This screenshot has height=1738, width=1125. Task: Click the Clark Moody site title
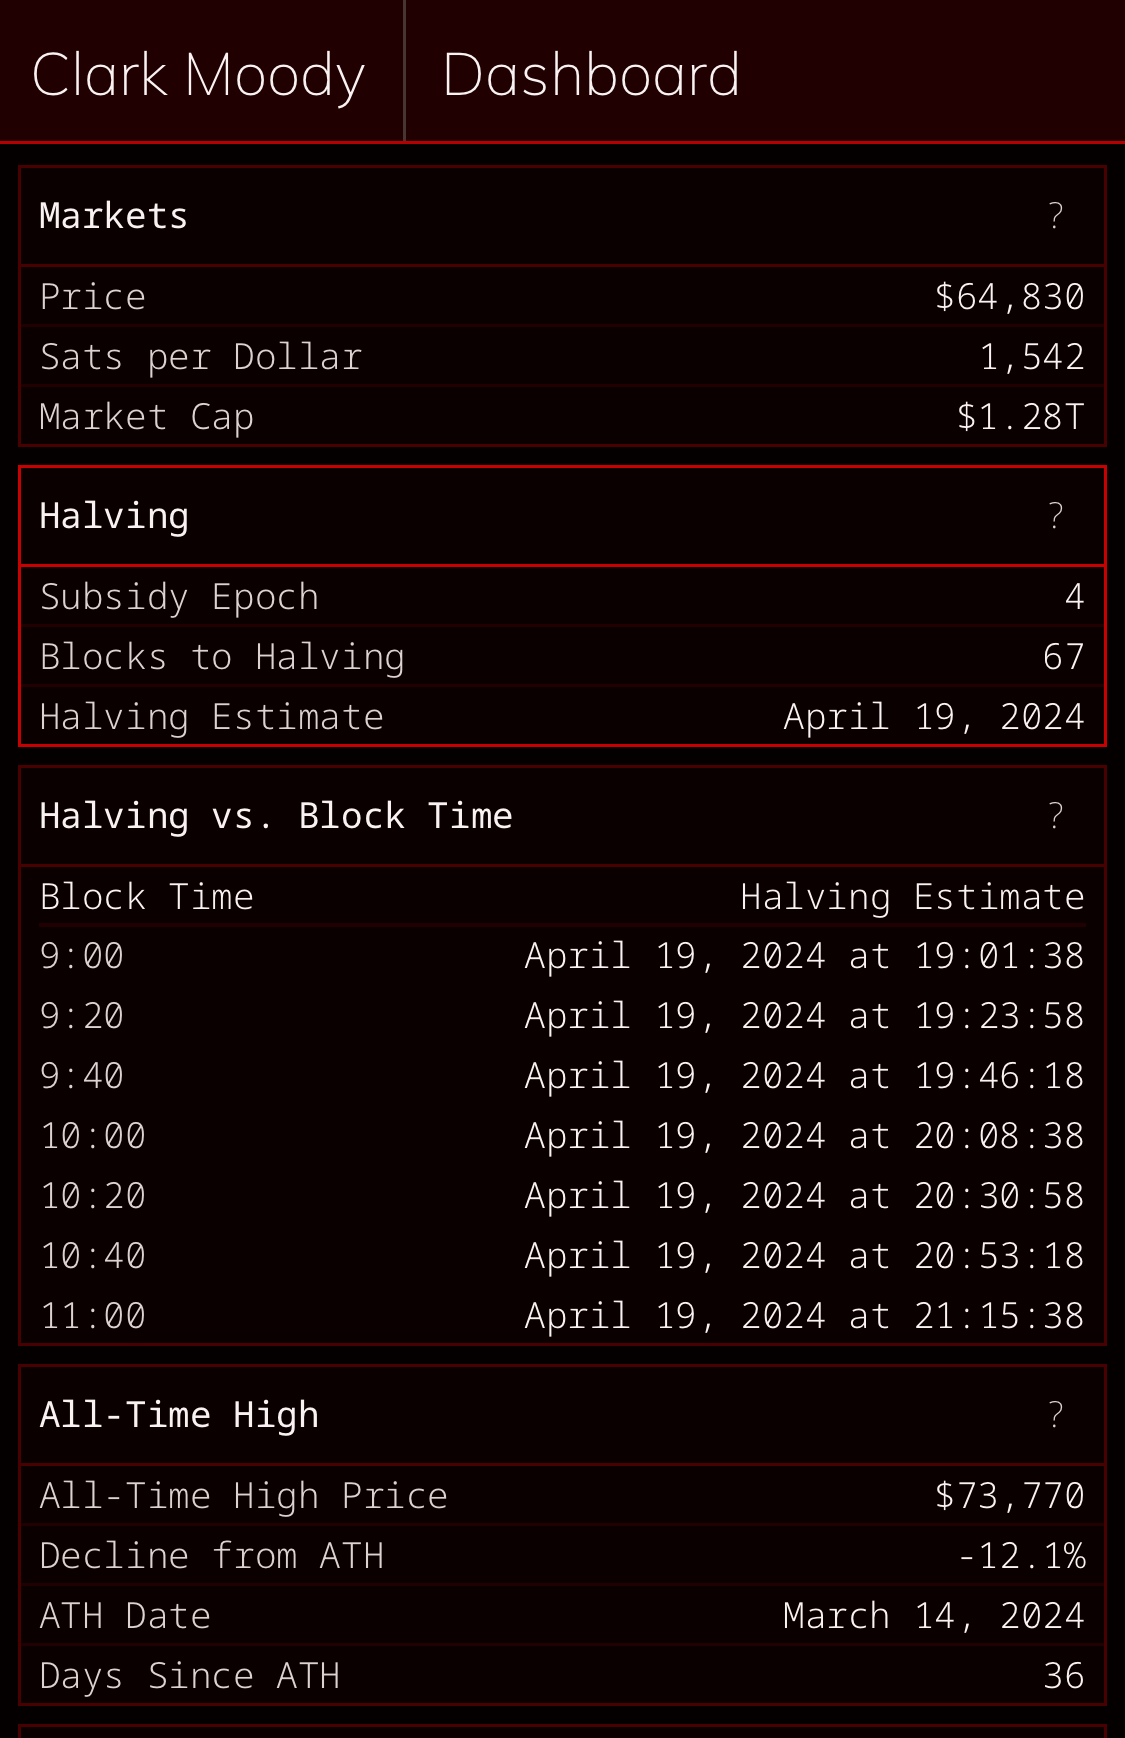pyautogui.click(x=198, y=75)
